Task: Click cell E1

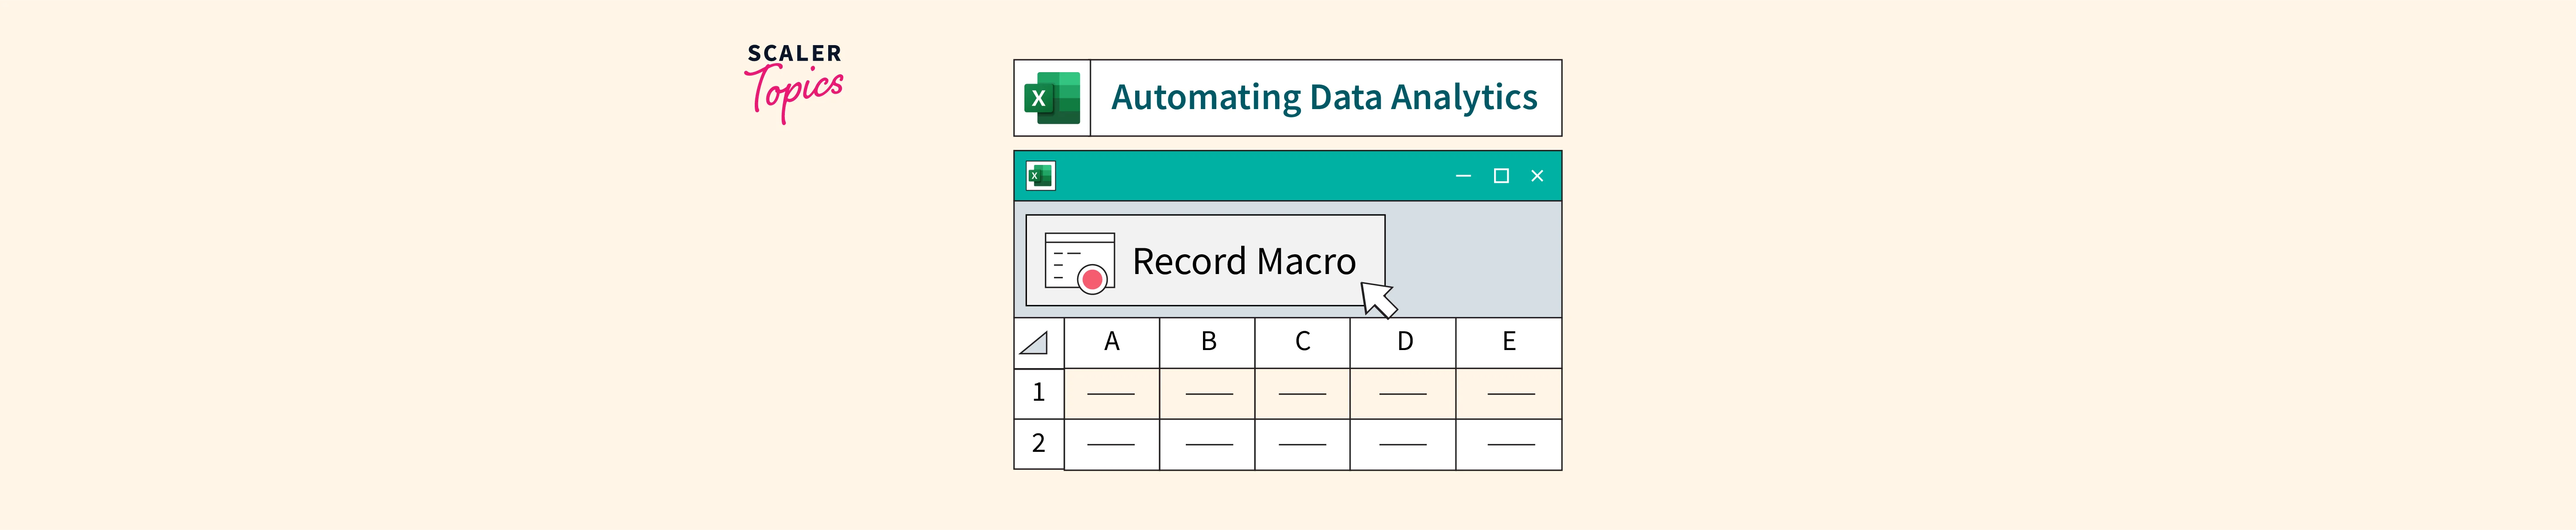Action: click(1509, 394)
